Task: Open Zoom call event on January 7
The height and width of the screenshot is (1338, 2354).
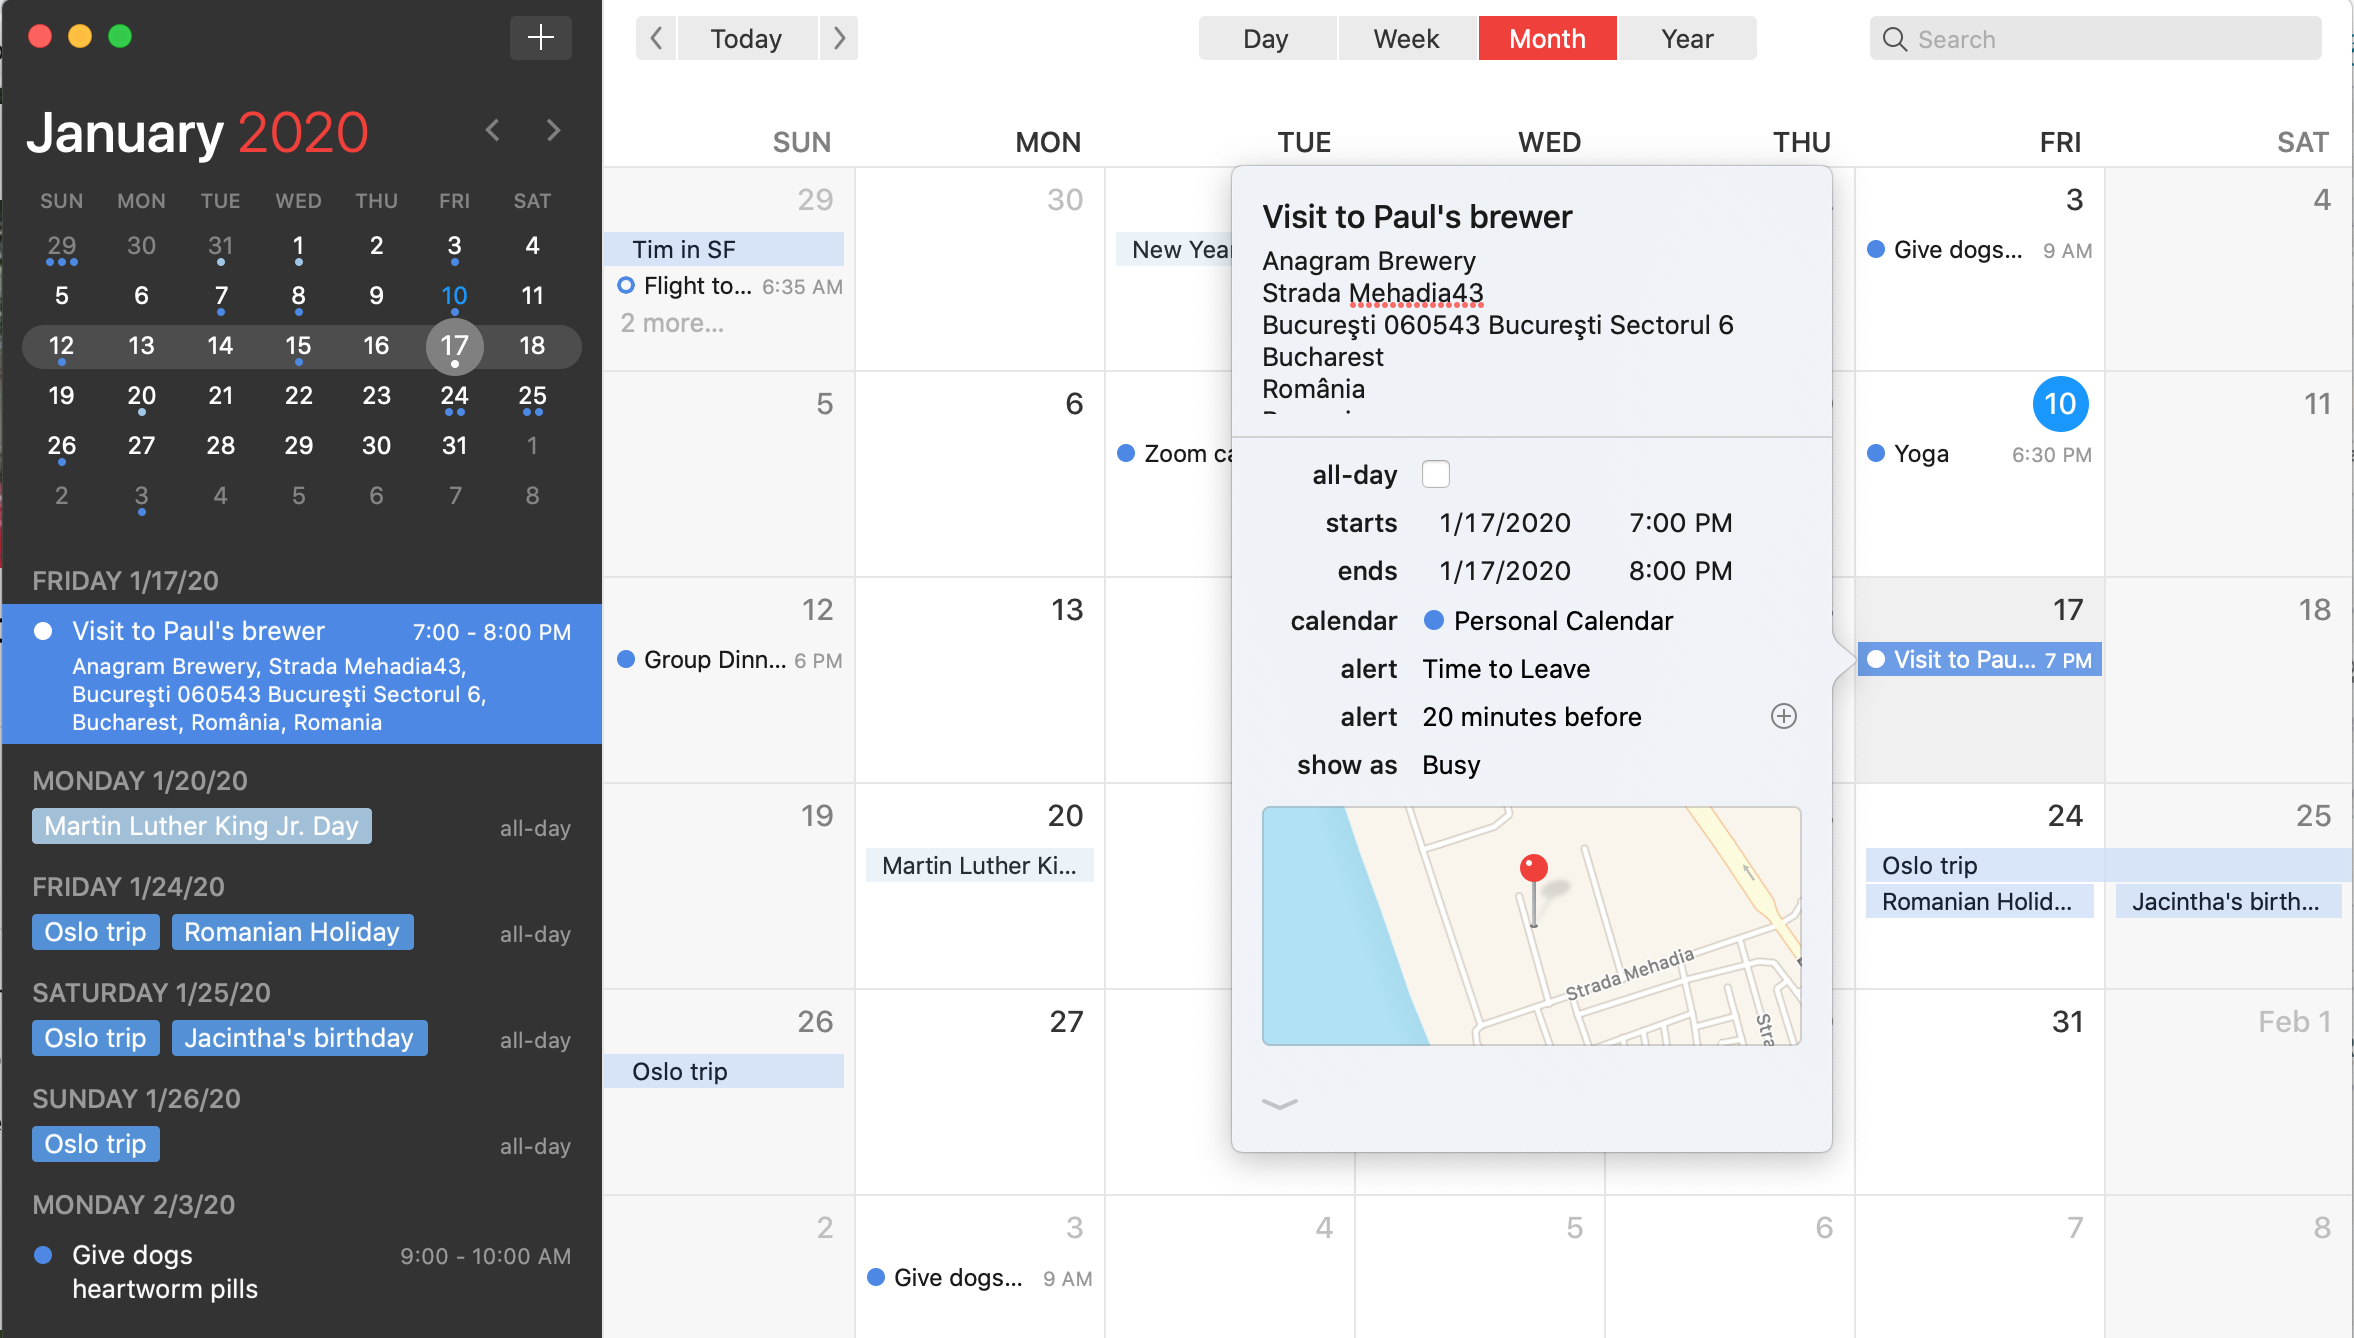Action: point(1176,454)
